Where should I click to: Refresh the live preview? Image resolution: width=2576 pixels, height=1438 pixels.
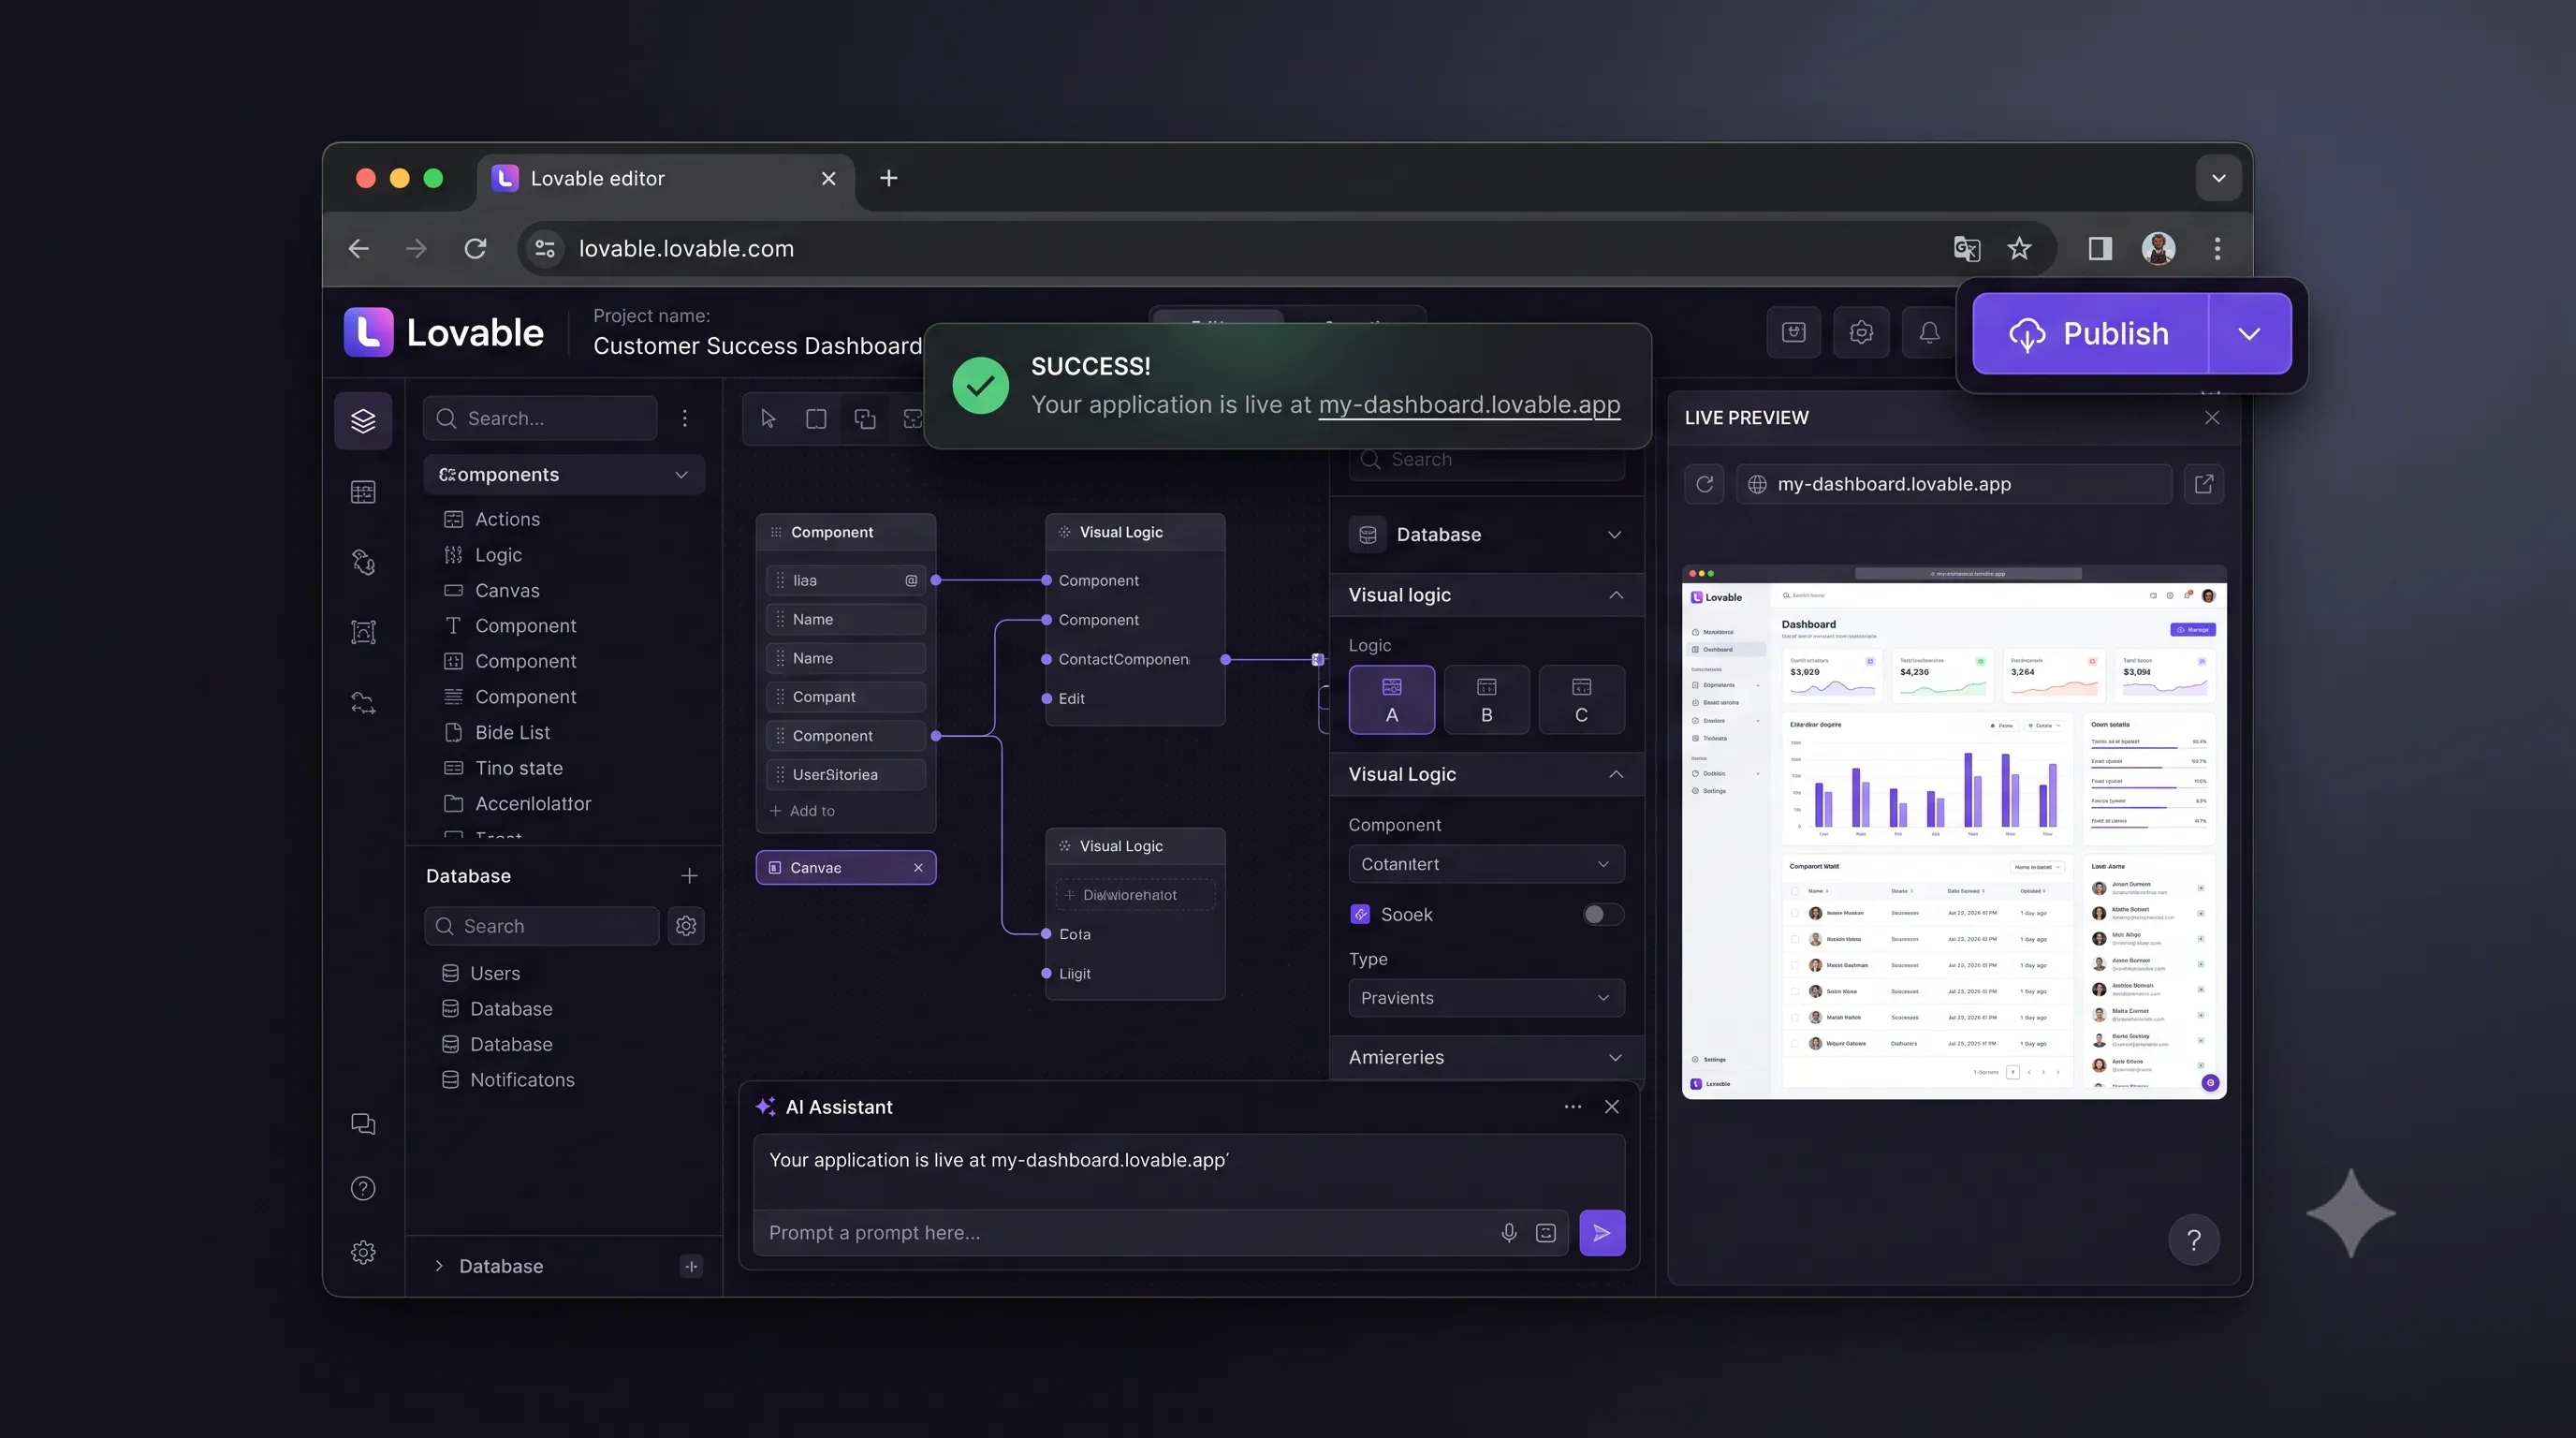pos(1705,484)
